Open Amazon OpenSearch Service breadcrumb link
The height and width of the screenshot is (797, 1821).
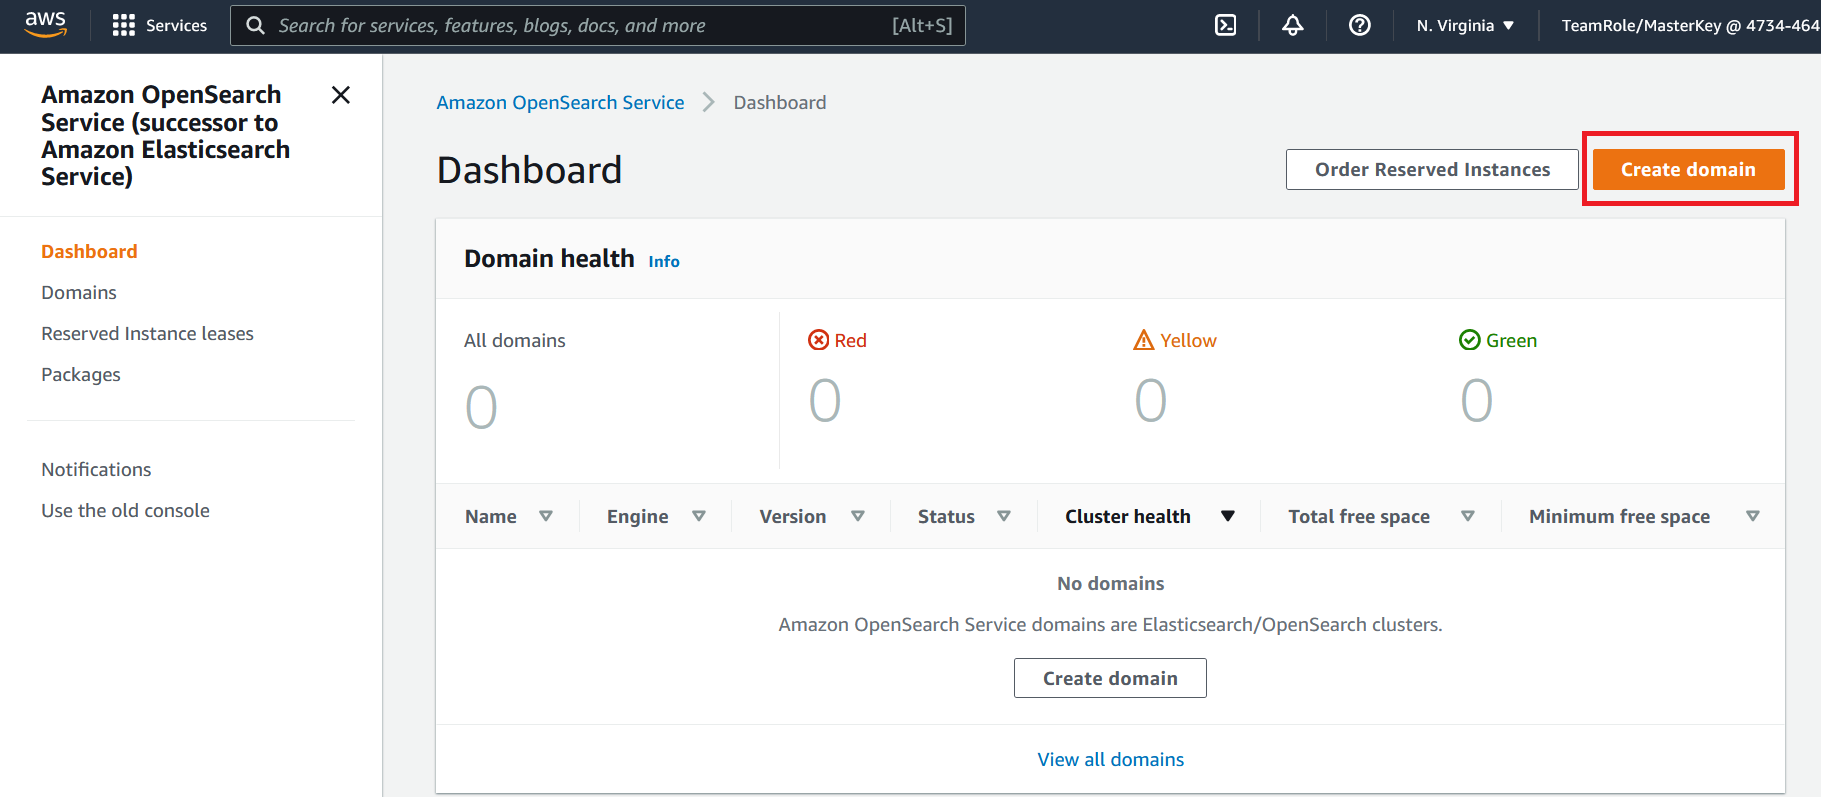point(560,103)
